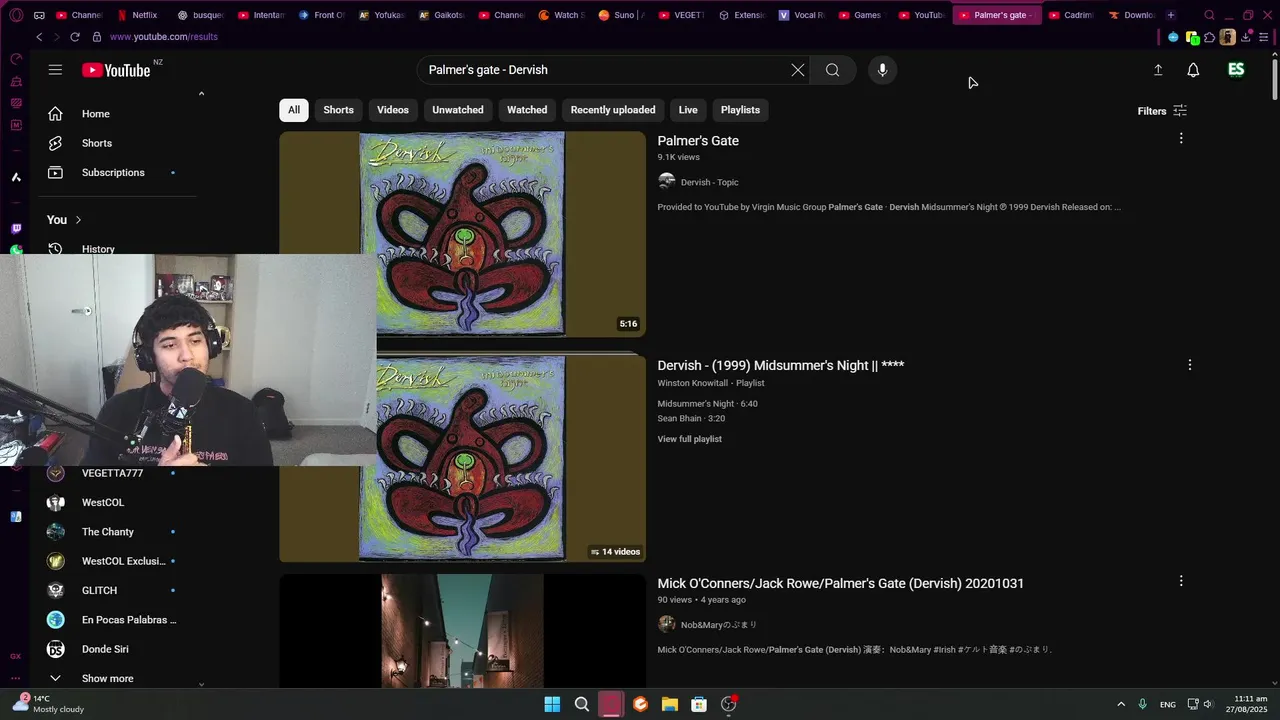Viewport: 1280px width, 720px height.
Task: Click inside the YouTube search field
Action: pyautogui.click(x=600, y=70)
